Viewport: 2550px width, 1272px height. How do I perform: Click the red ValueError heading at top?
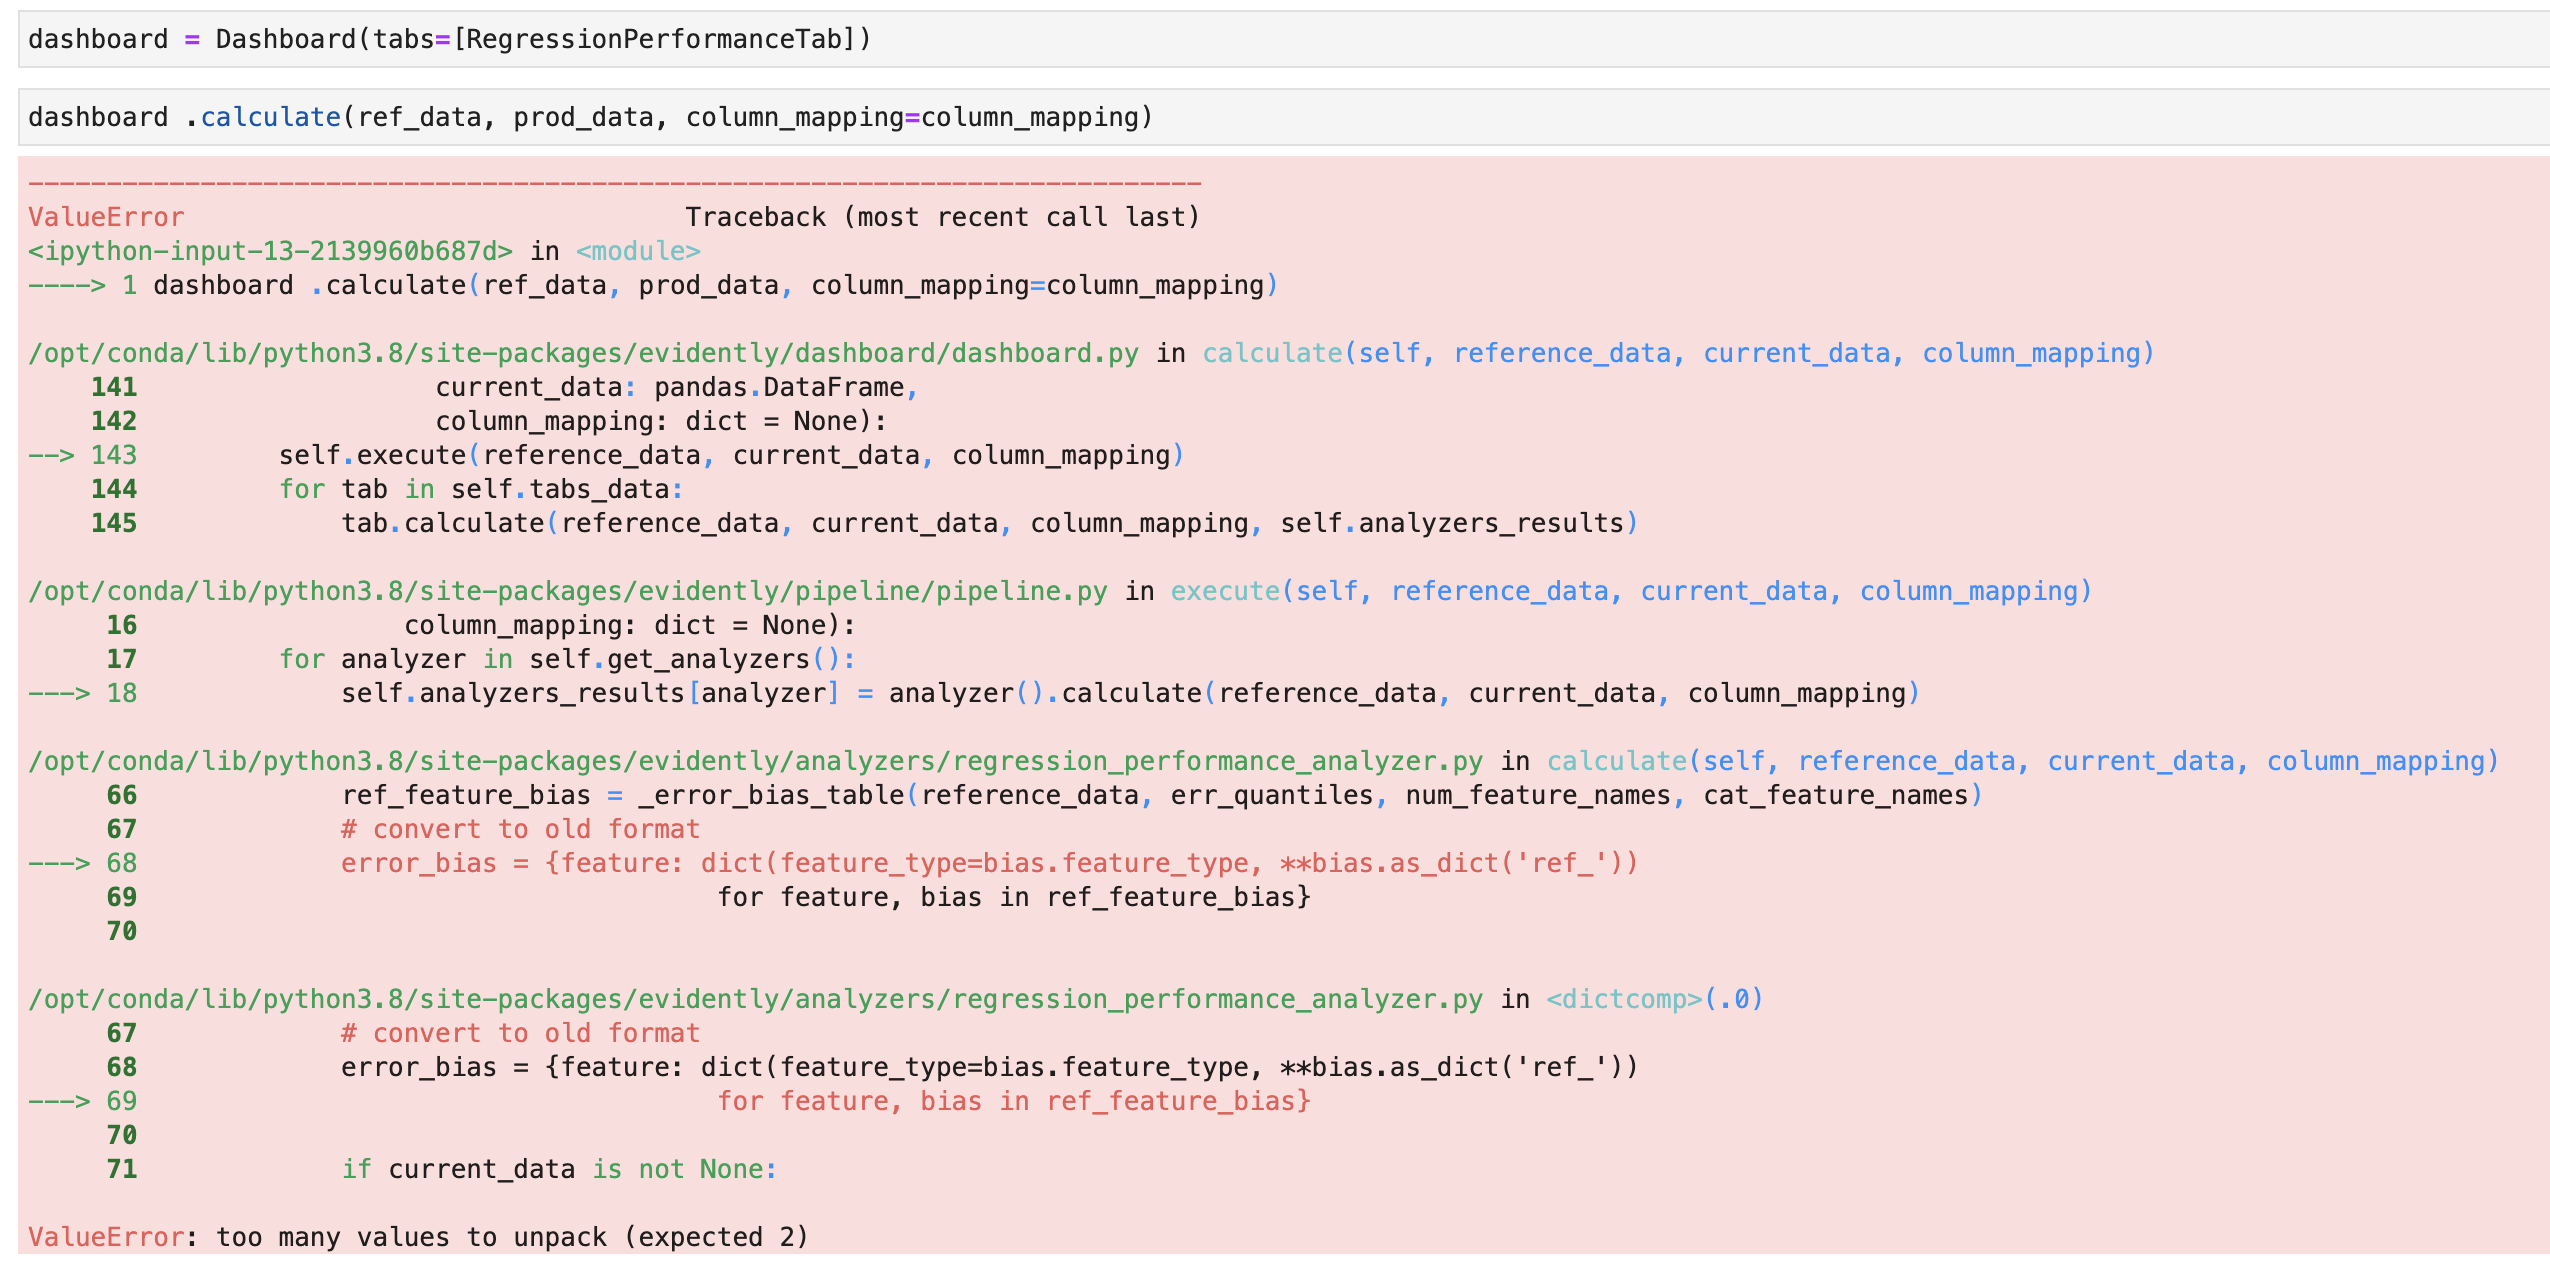tap(106, 218)
